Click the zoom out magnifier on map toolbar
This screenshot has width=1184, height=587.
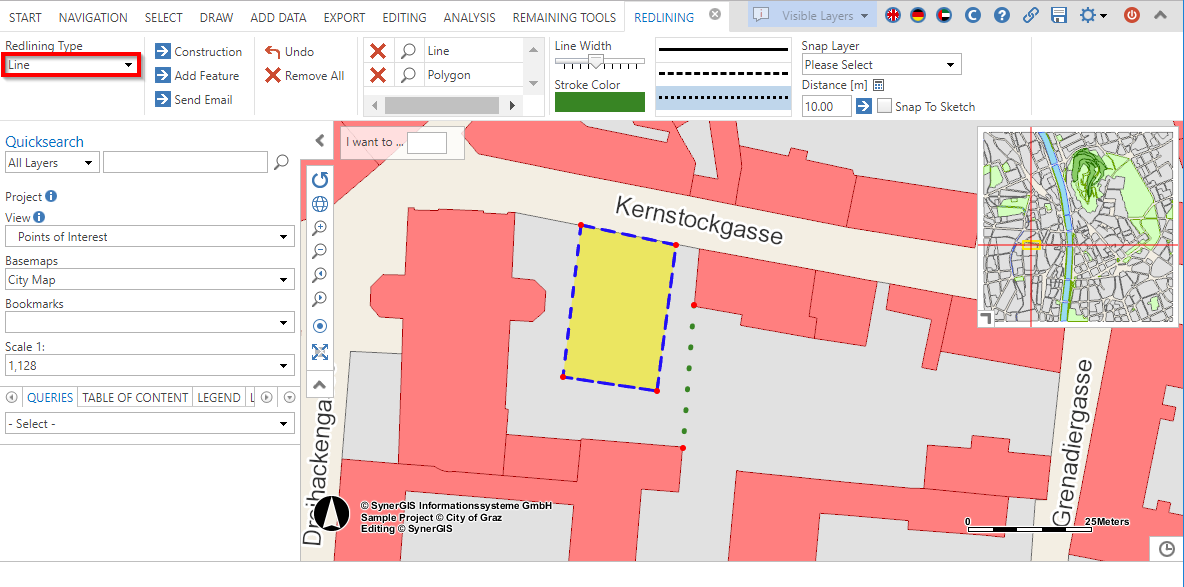[320, 251]
